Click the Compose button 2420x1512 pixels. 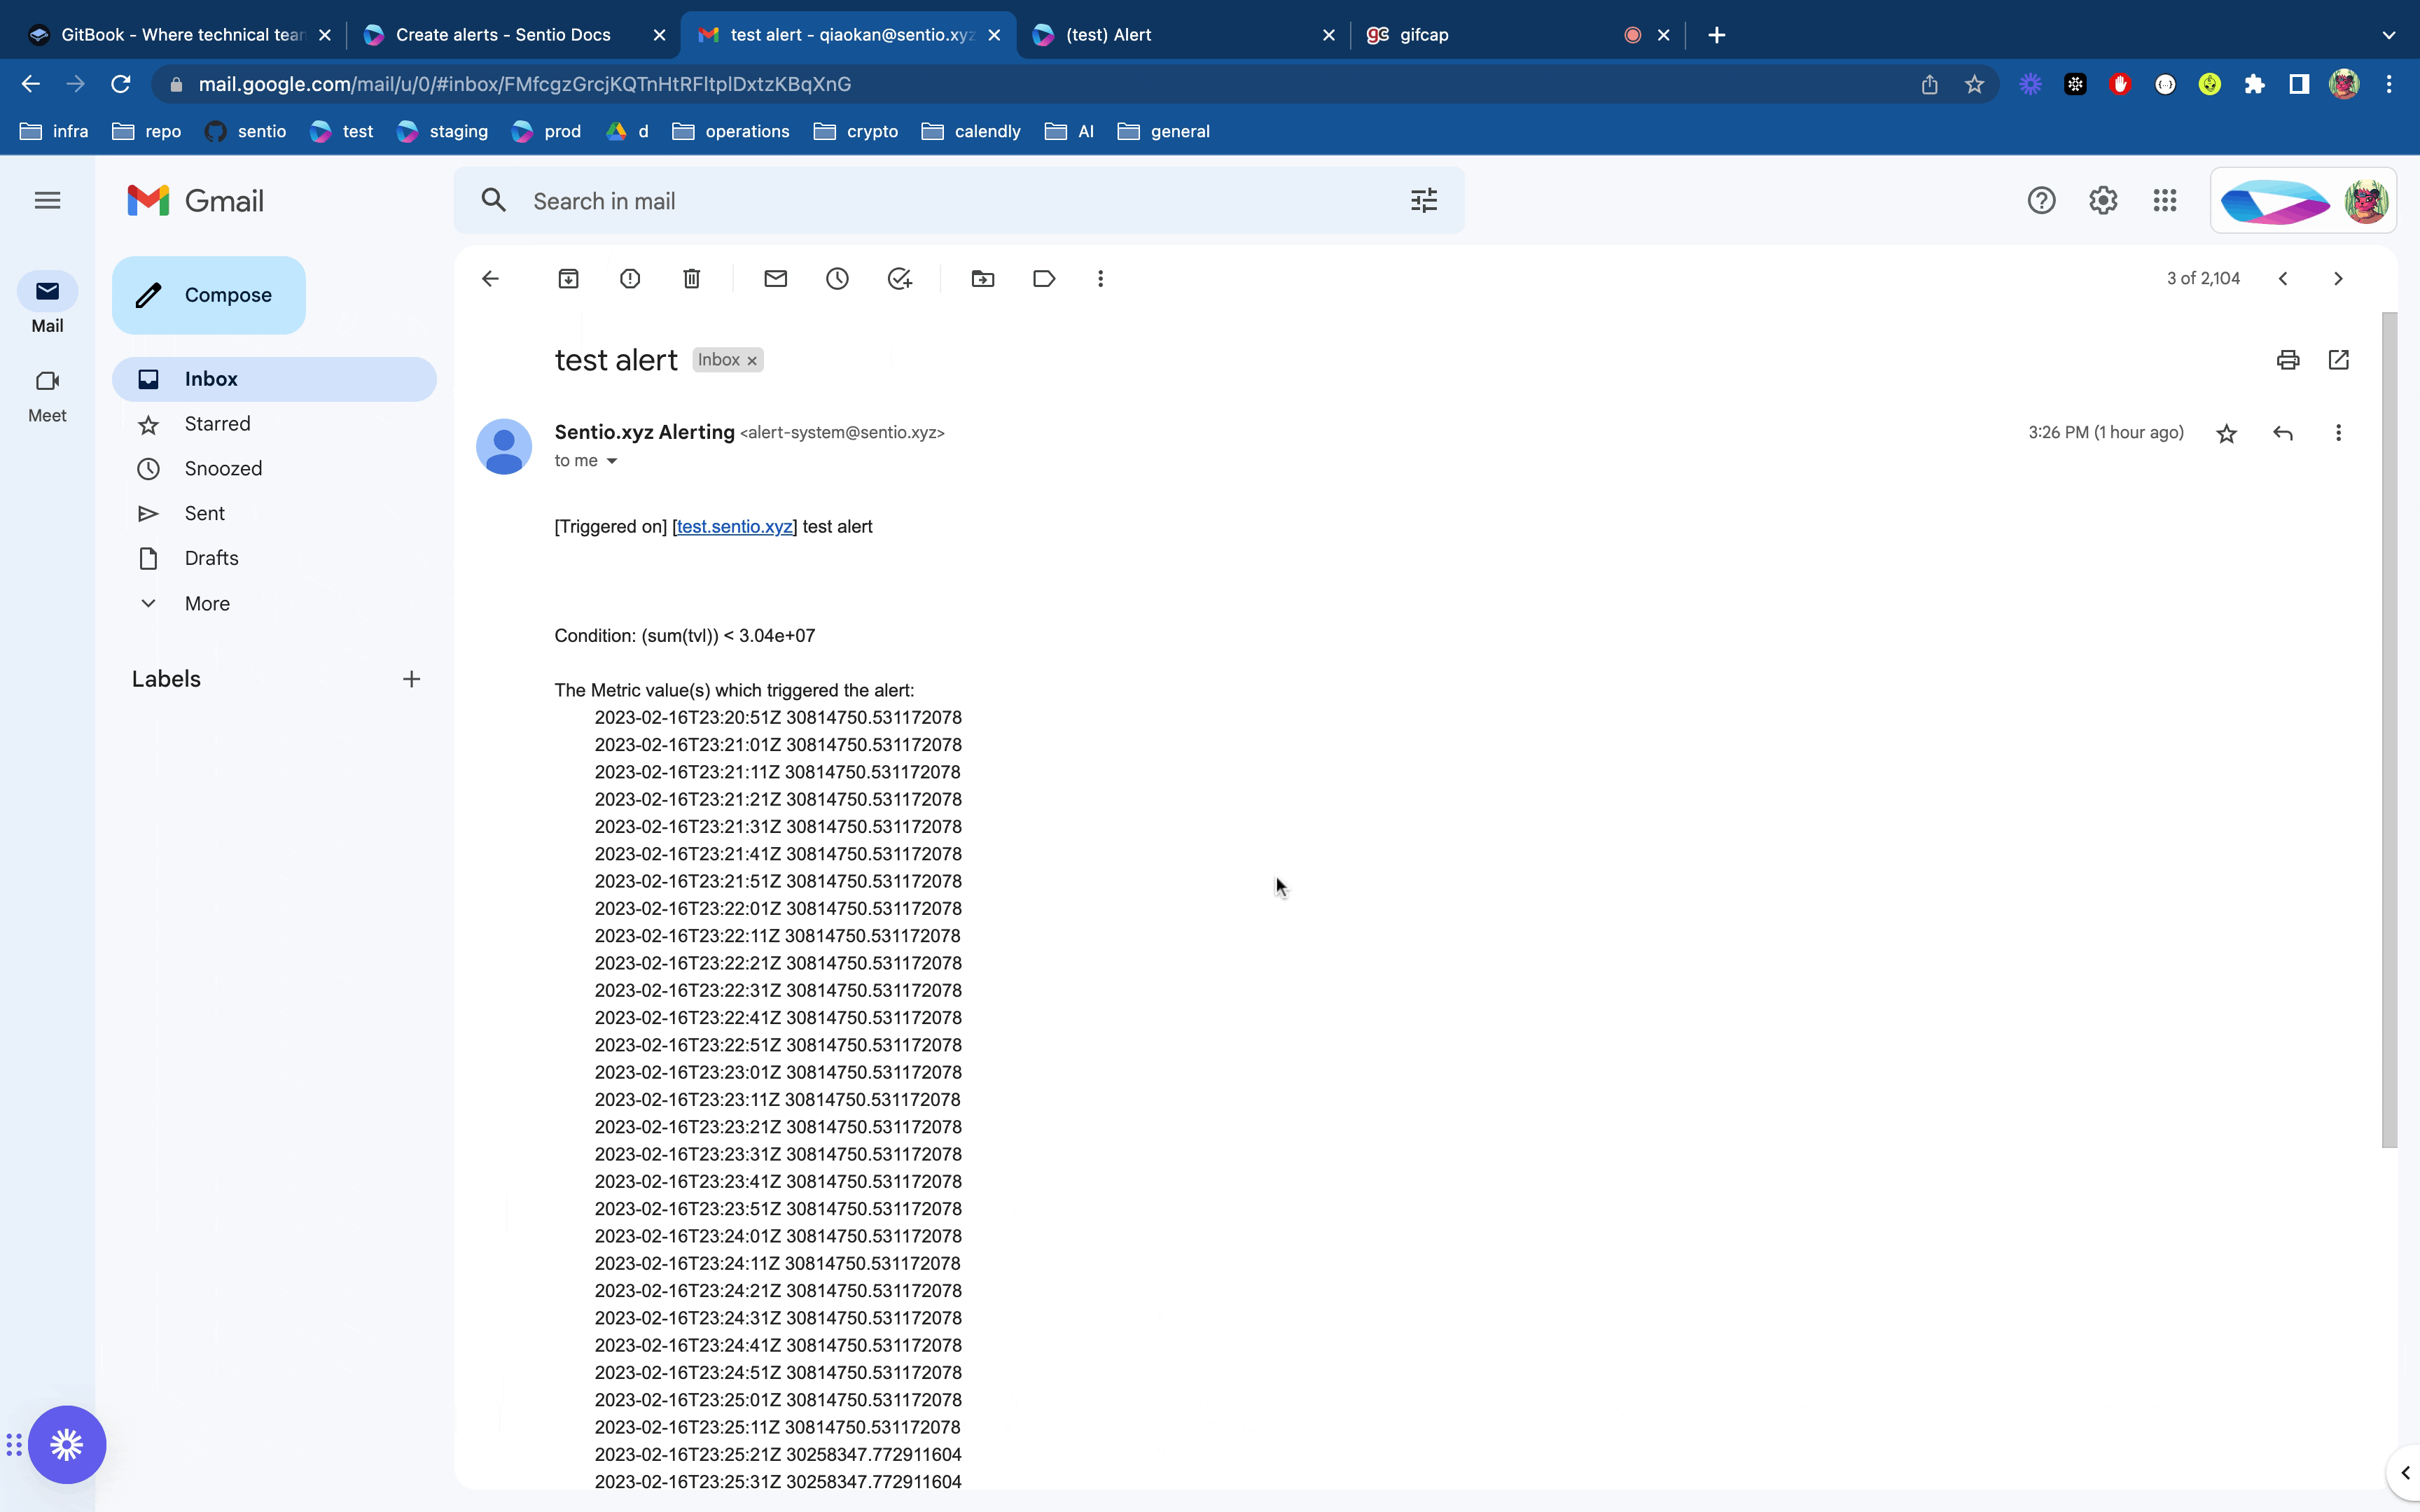209,295
